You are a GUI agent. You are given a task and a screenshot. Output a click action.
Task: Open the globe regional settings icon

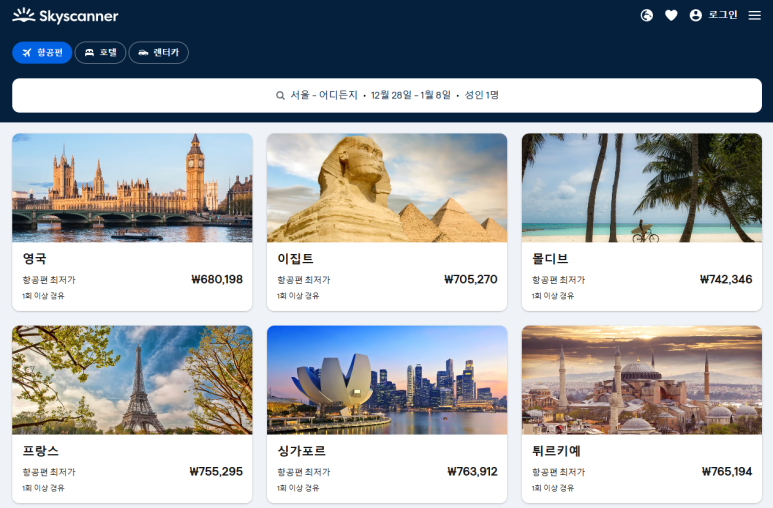pyautogui.click(x=646, y=15)
